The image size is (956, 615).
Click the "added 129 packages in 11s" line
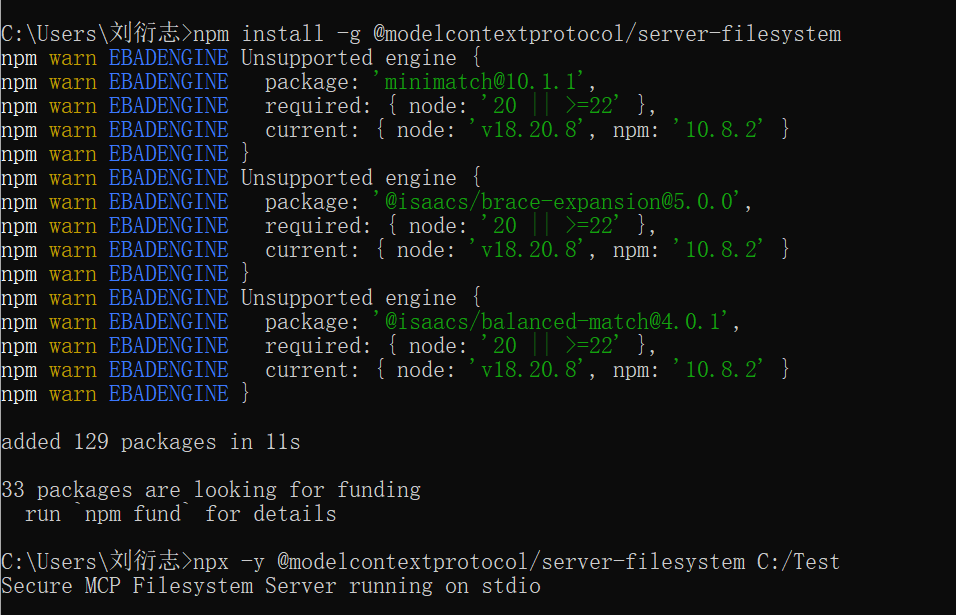[x=150, y=442]
